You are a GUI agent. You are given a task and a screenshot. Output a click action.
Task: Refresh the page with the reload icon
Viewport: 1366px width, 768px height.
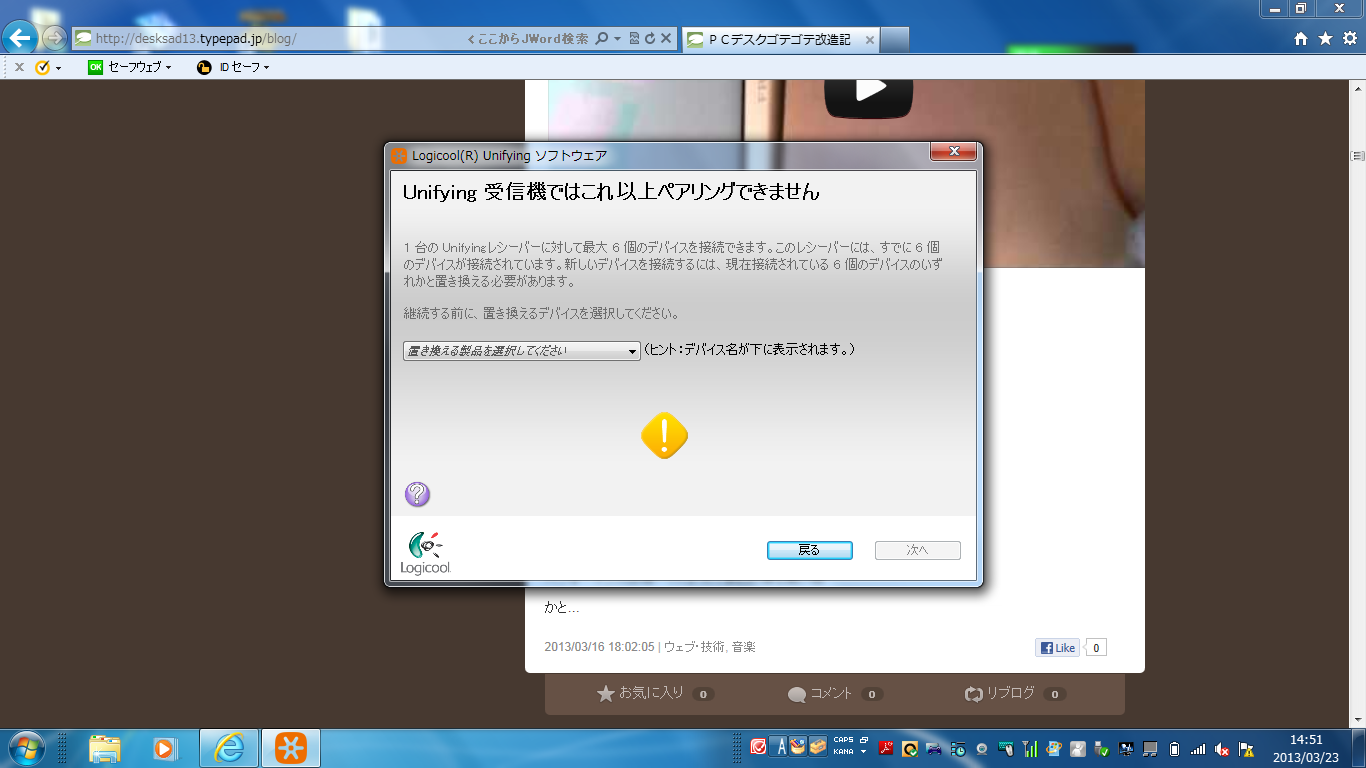point(650,38)
